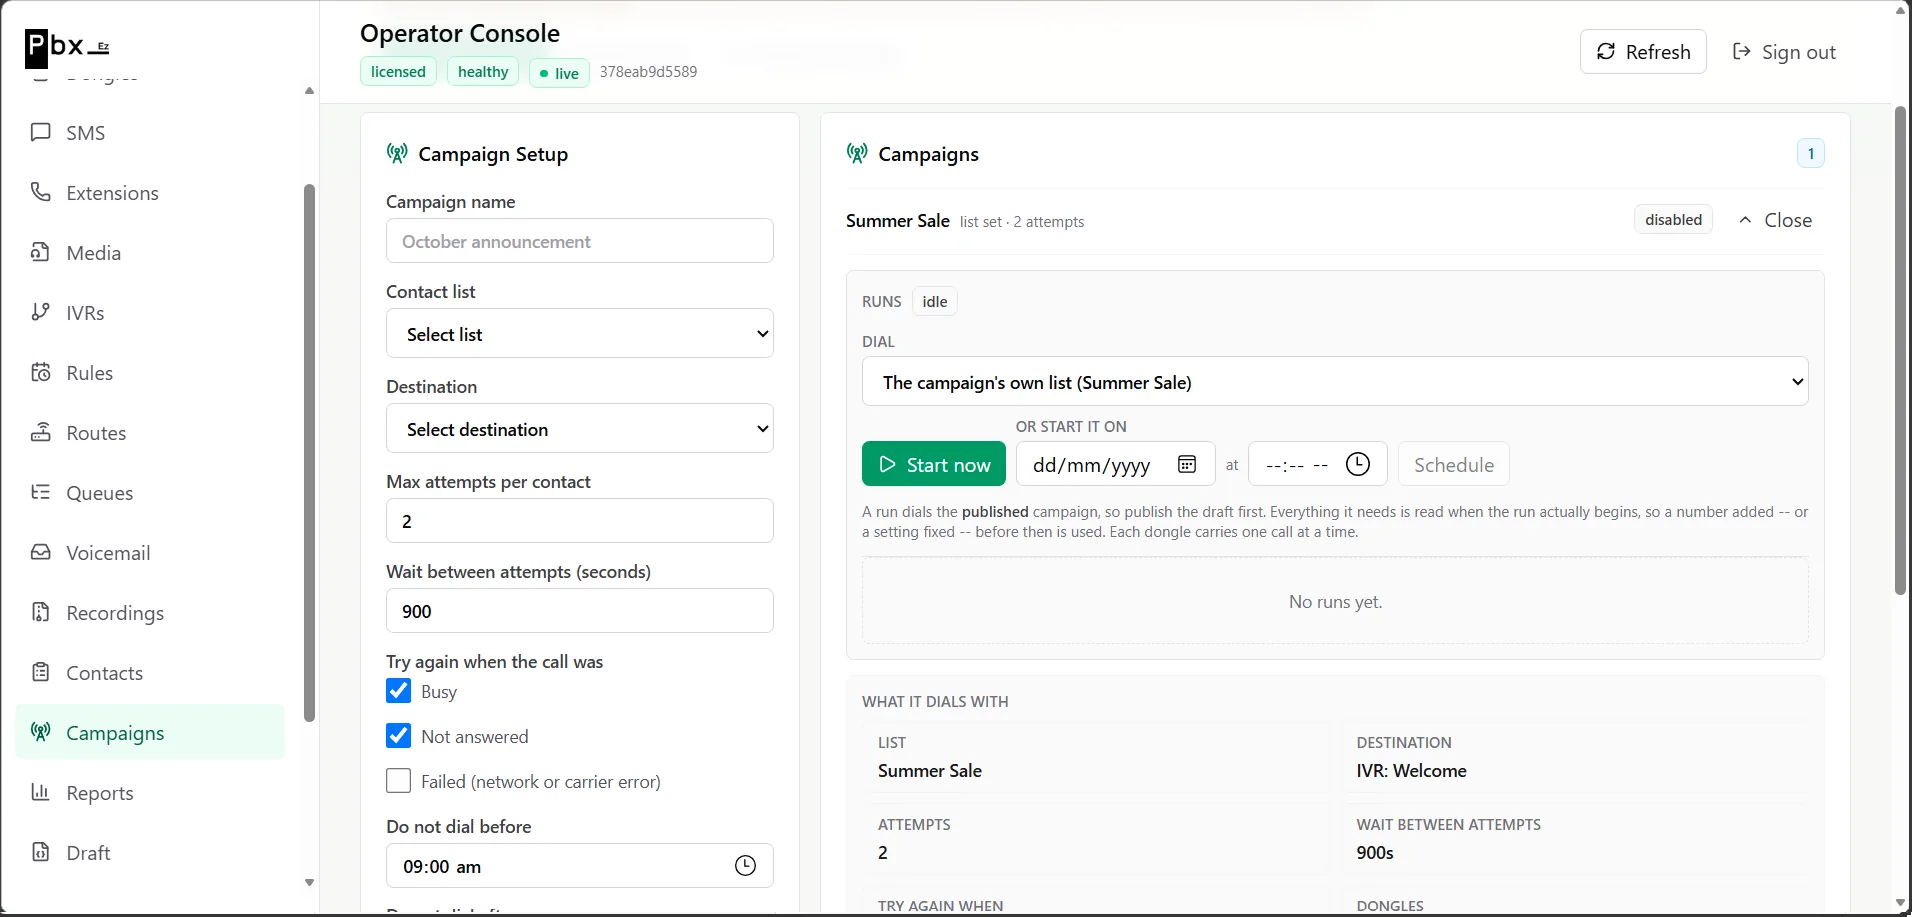Screen dimensions: 1912x917
Task: Click the Reports bar chart icon
Action: (x=41, y=792)
